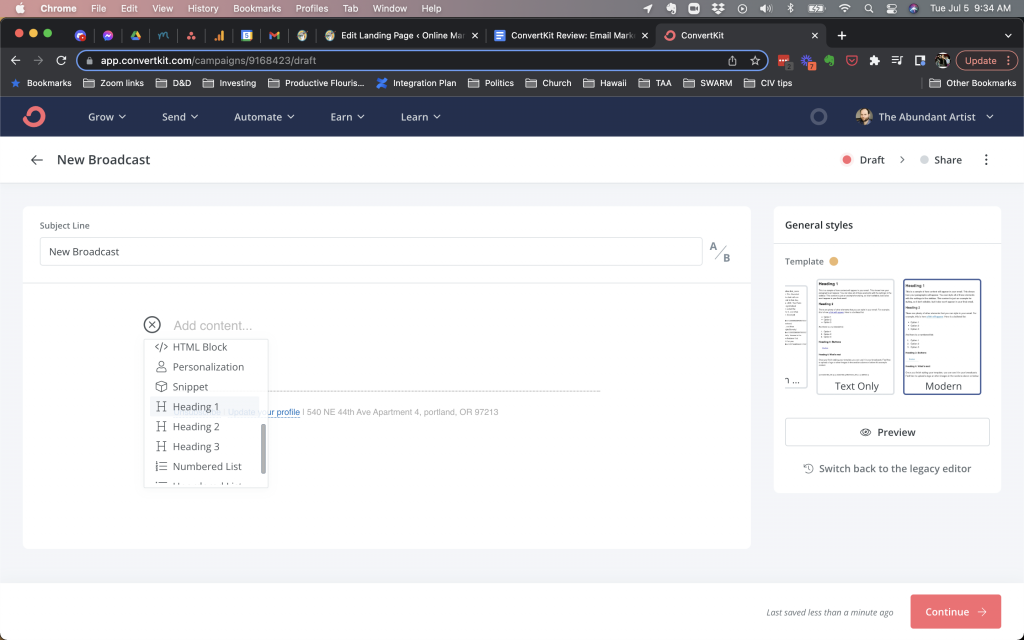Click the volume icon in menu bar
The height and width of the screenshot is (640, 1024).
765,8
